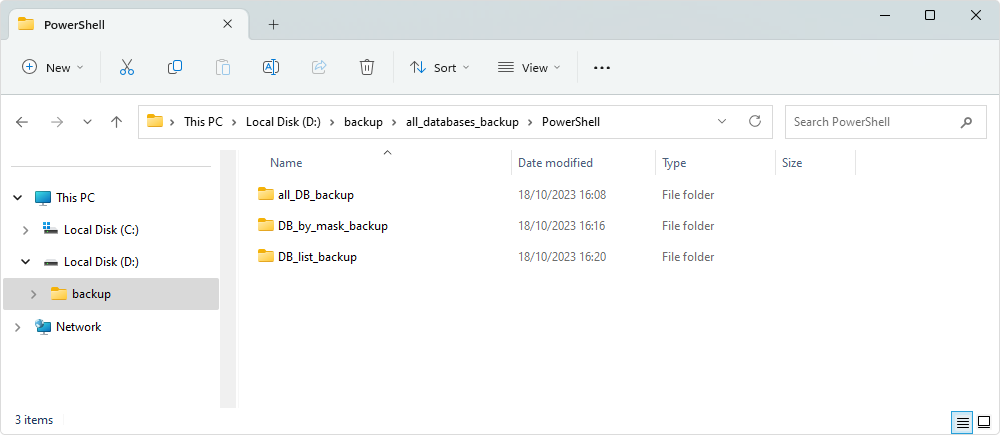This screenshot has width=1000, height=435.
Task: Open the New item dropdown
Action: tap(53, 68)
